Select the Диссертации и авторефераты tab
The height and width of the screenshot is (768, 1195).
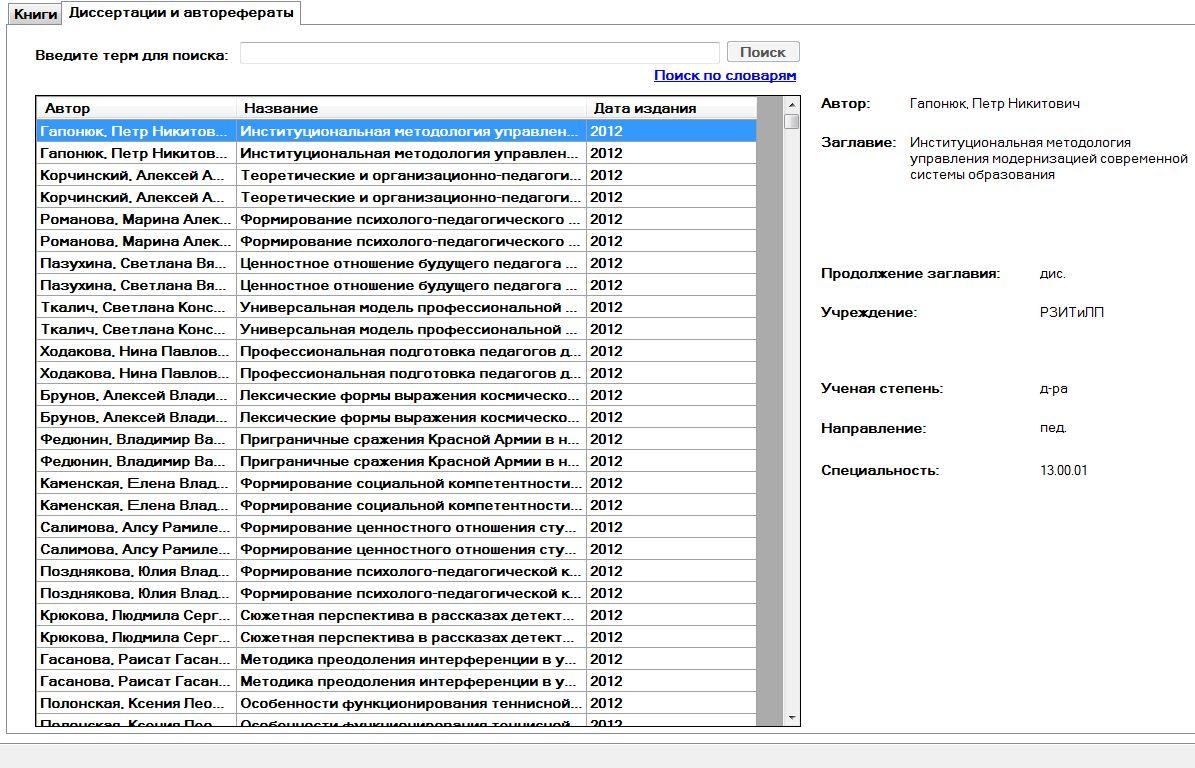coord(181,12)
